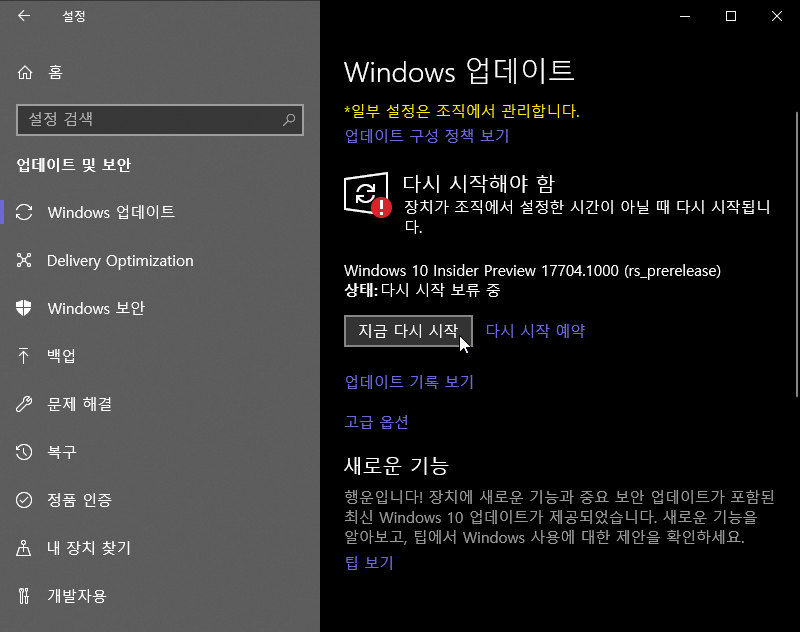Open 업데이트 구성 정책 보기 link
Screen dimensions: 800x632
[427, 136]
